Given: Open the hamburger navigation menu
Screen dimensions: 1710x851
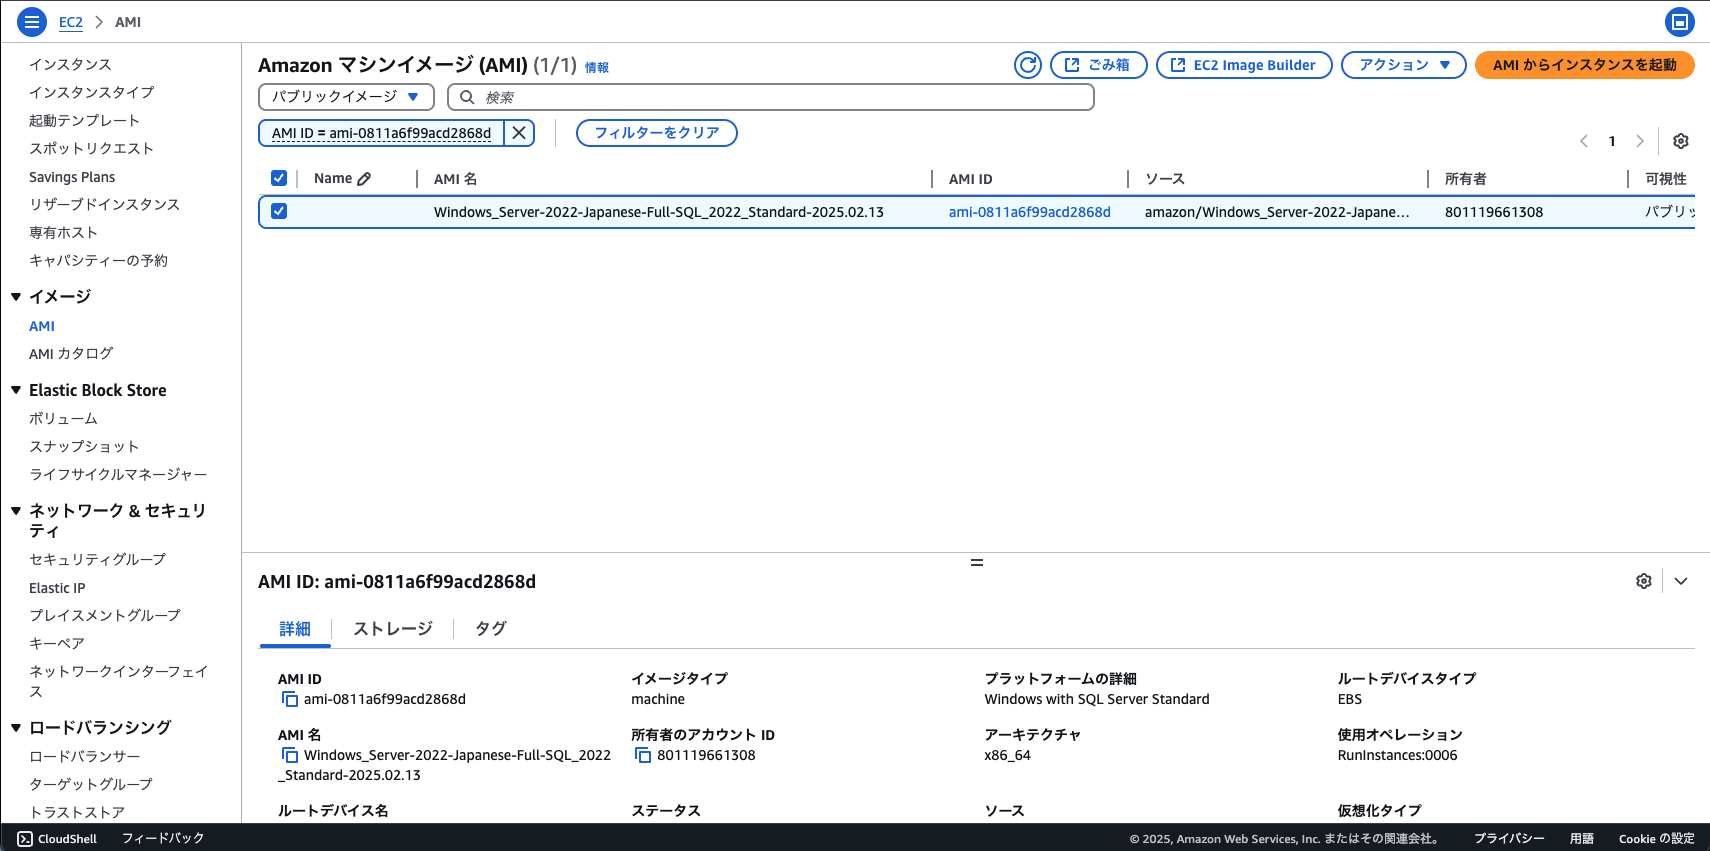Looking at the screenshot, I should coord(32,21).
